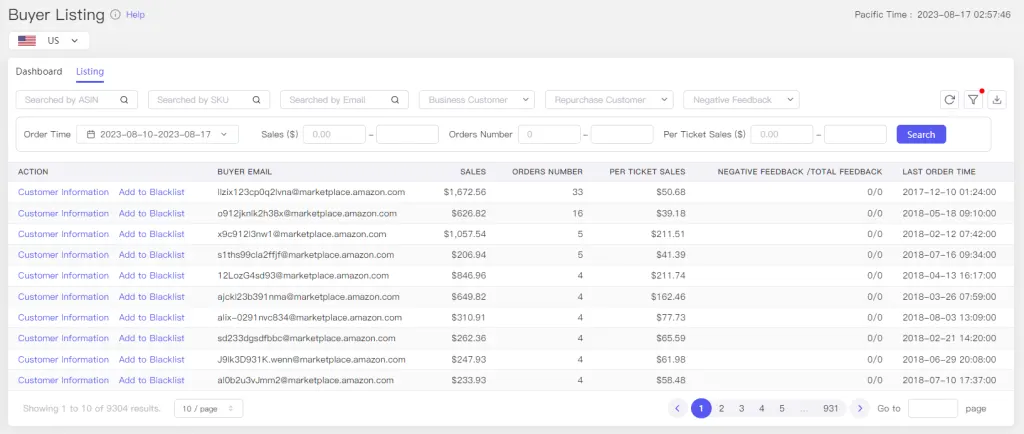The height and width of the screenshot is (434, 1024).
Task: Click the Go to page input field
Action: [932, 408]
